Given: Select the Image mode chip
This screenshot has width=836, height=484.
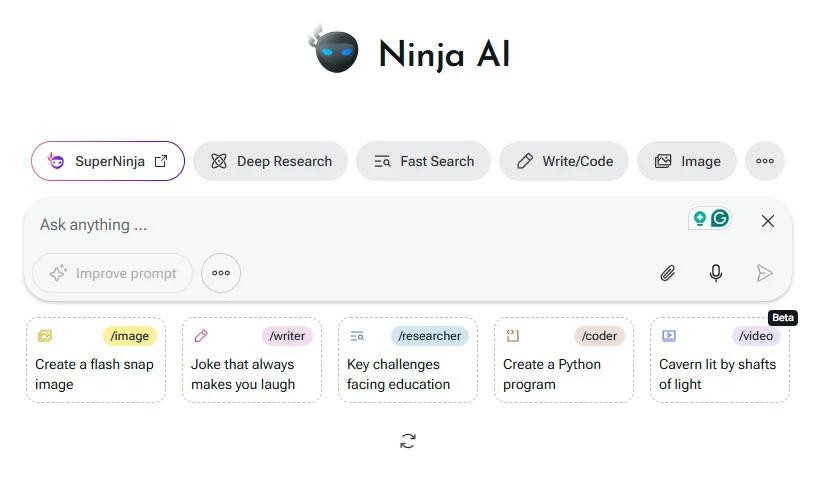Looking at the screenshot, I should [x=687, y=161].
